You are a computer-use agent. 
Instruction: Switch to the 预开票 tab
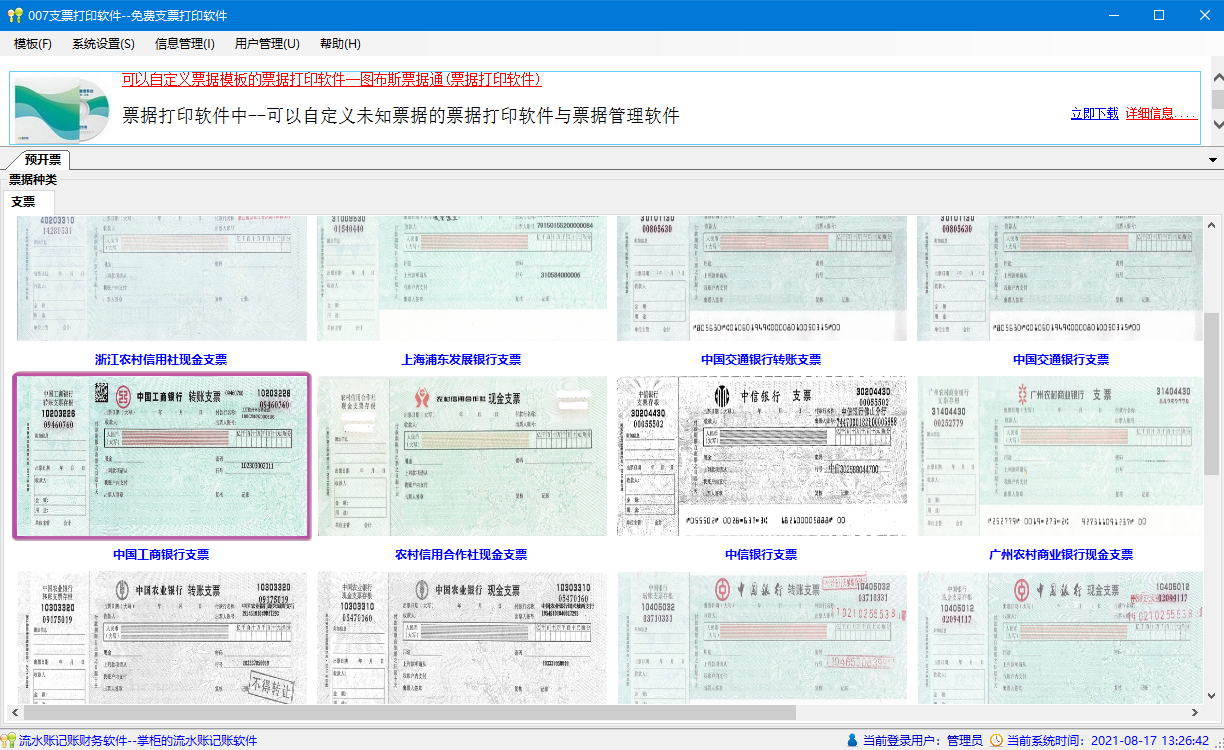coord(41,158)
